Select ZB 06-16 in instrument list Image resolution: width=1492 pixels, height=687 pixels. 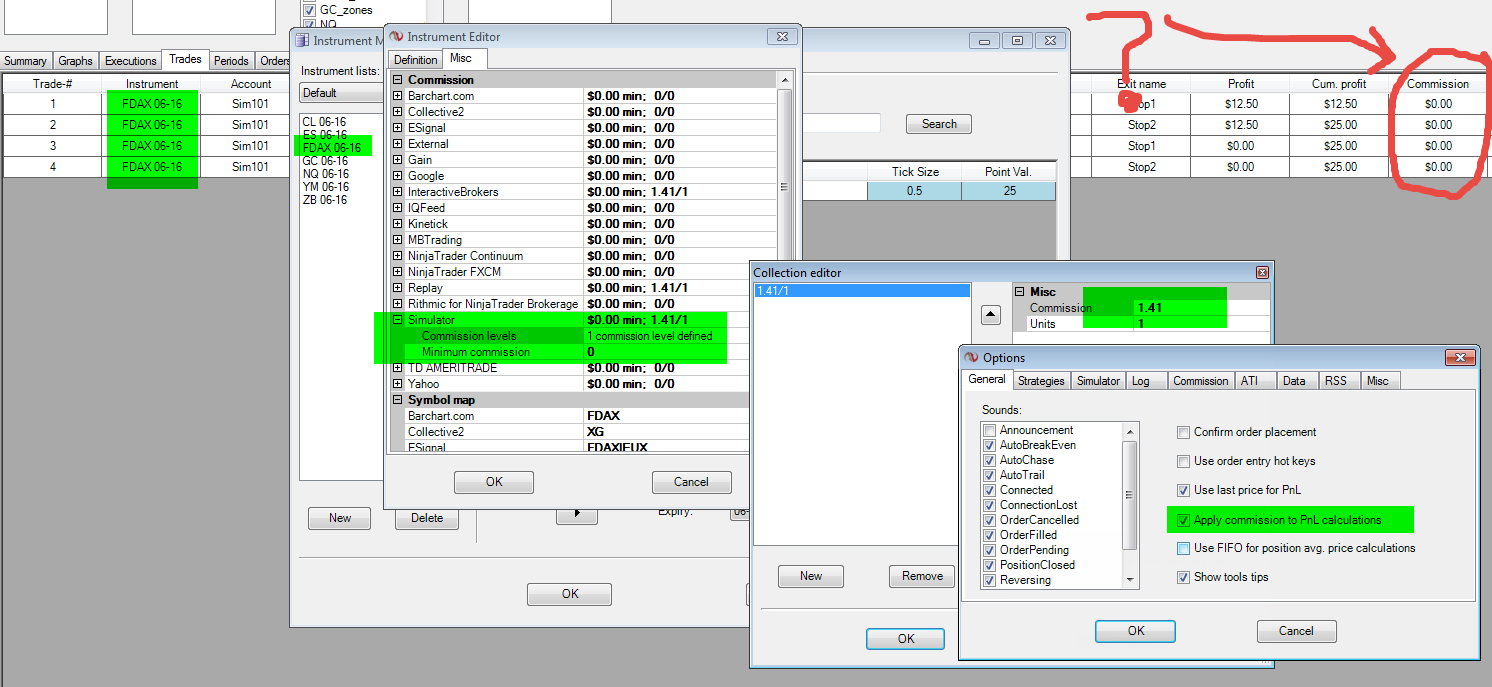(x=325, y=200)
